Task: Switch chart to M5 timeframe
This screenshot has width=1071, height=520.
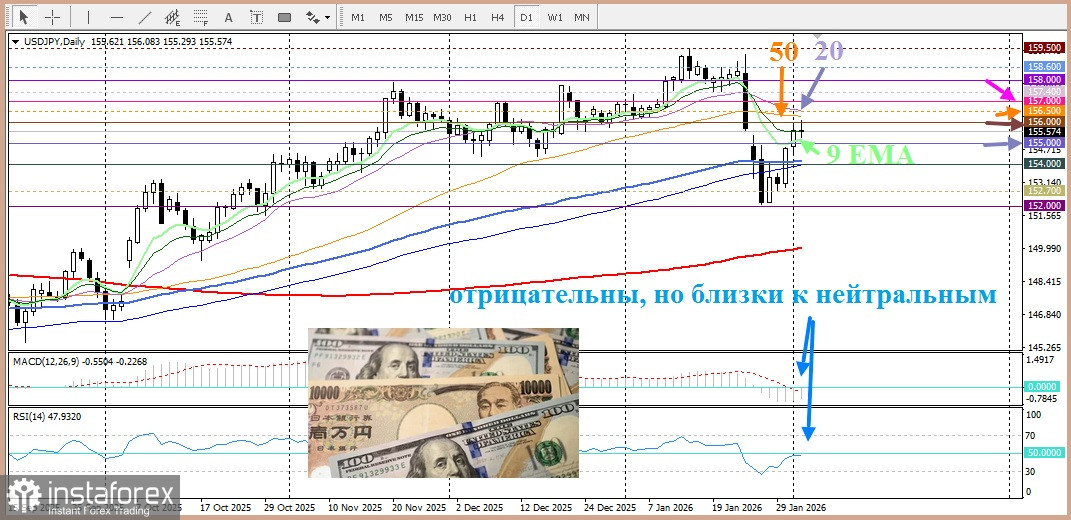Action: coord(386,17)
